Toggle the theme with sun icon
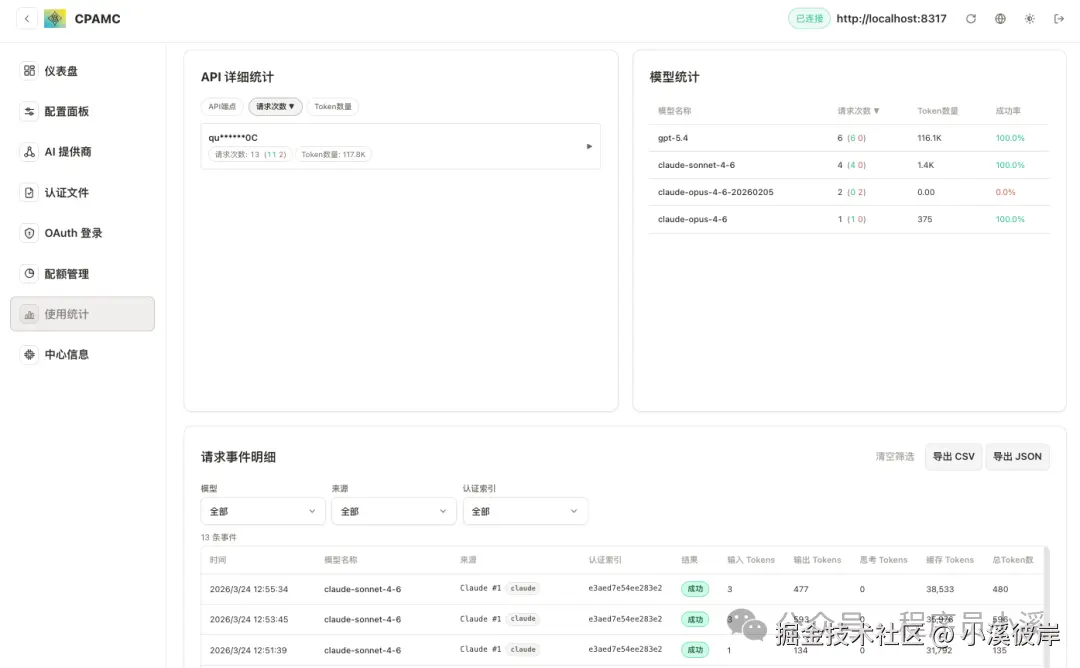This screenshot has height=668, width=1080. (1030, 19)
